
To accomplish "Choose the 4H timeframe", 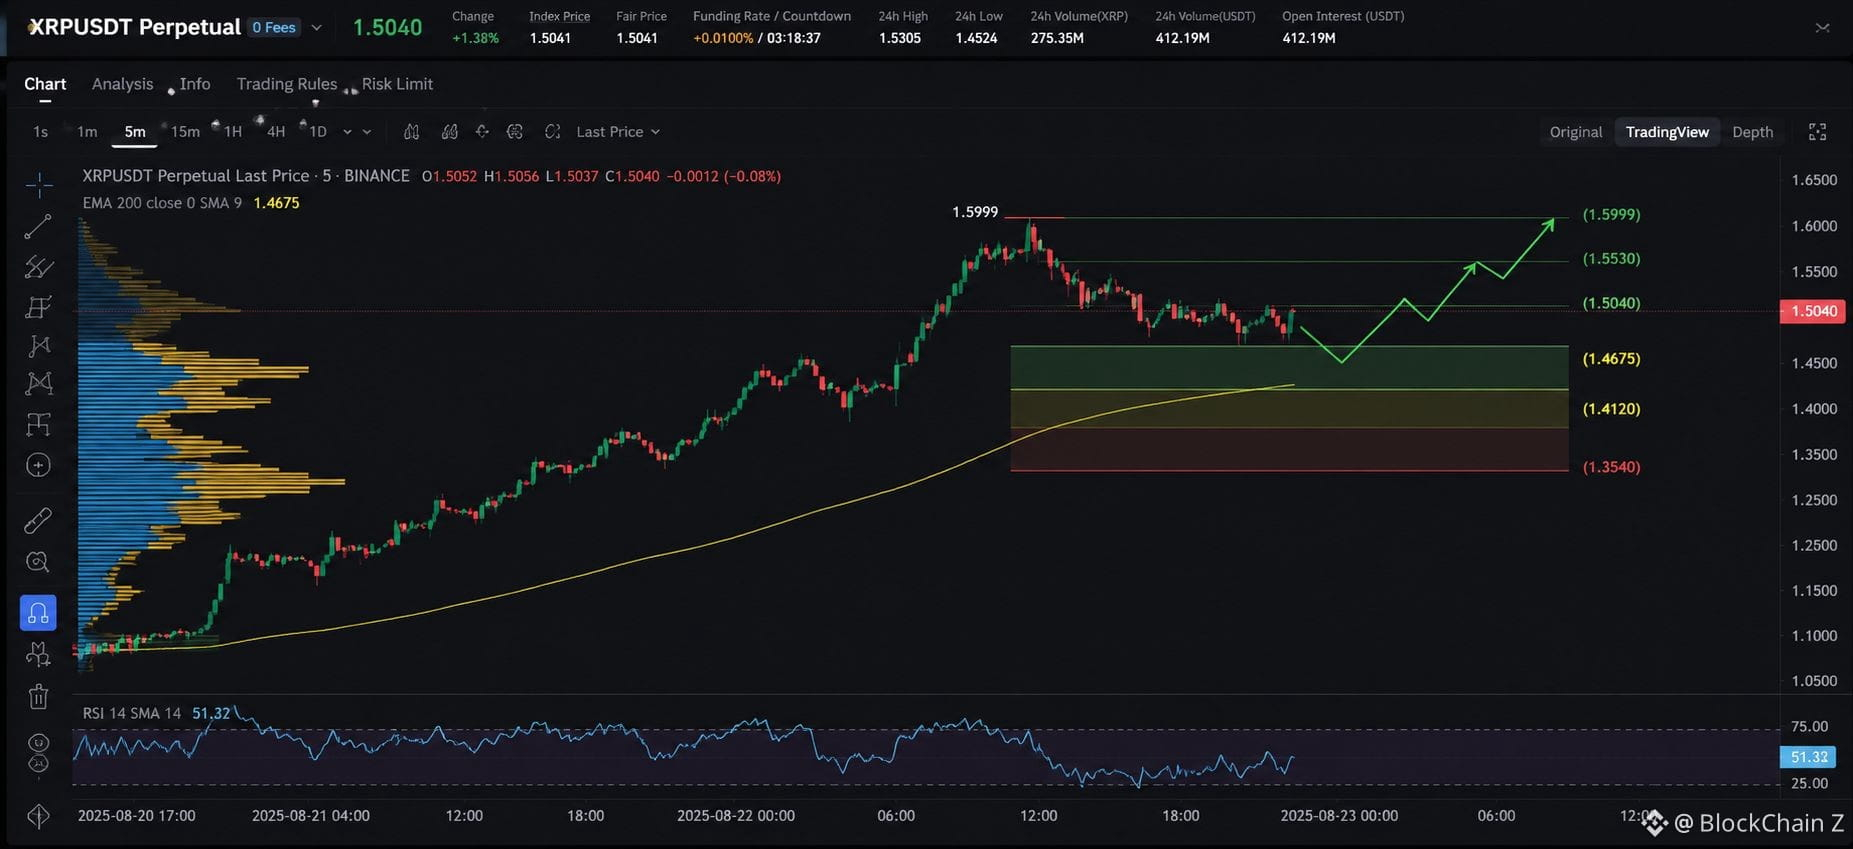I will coord(276,132).
